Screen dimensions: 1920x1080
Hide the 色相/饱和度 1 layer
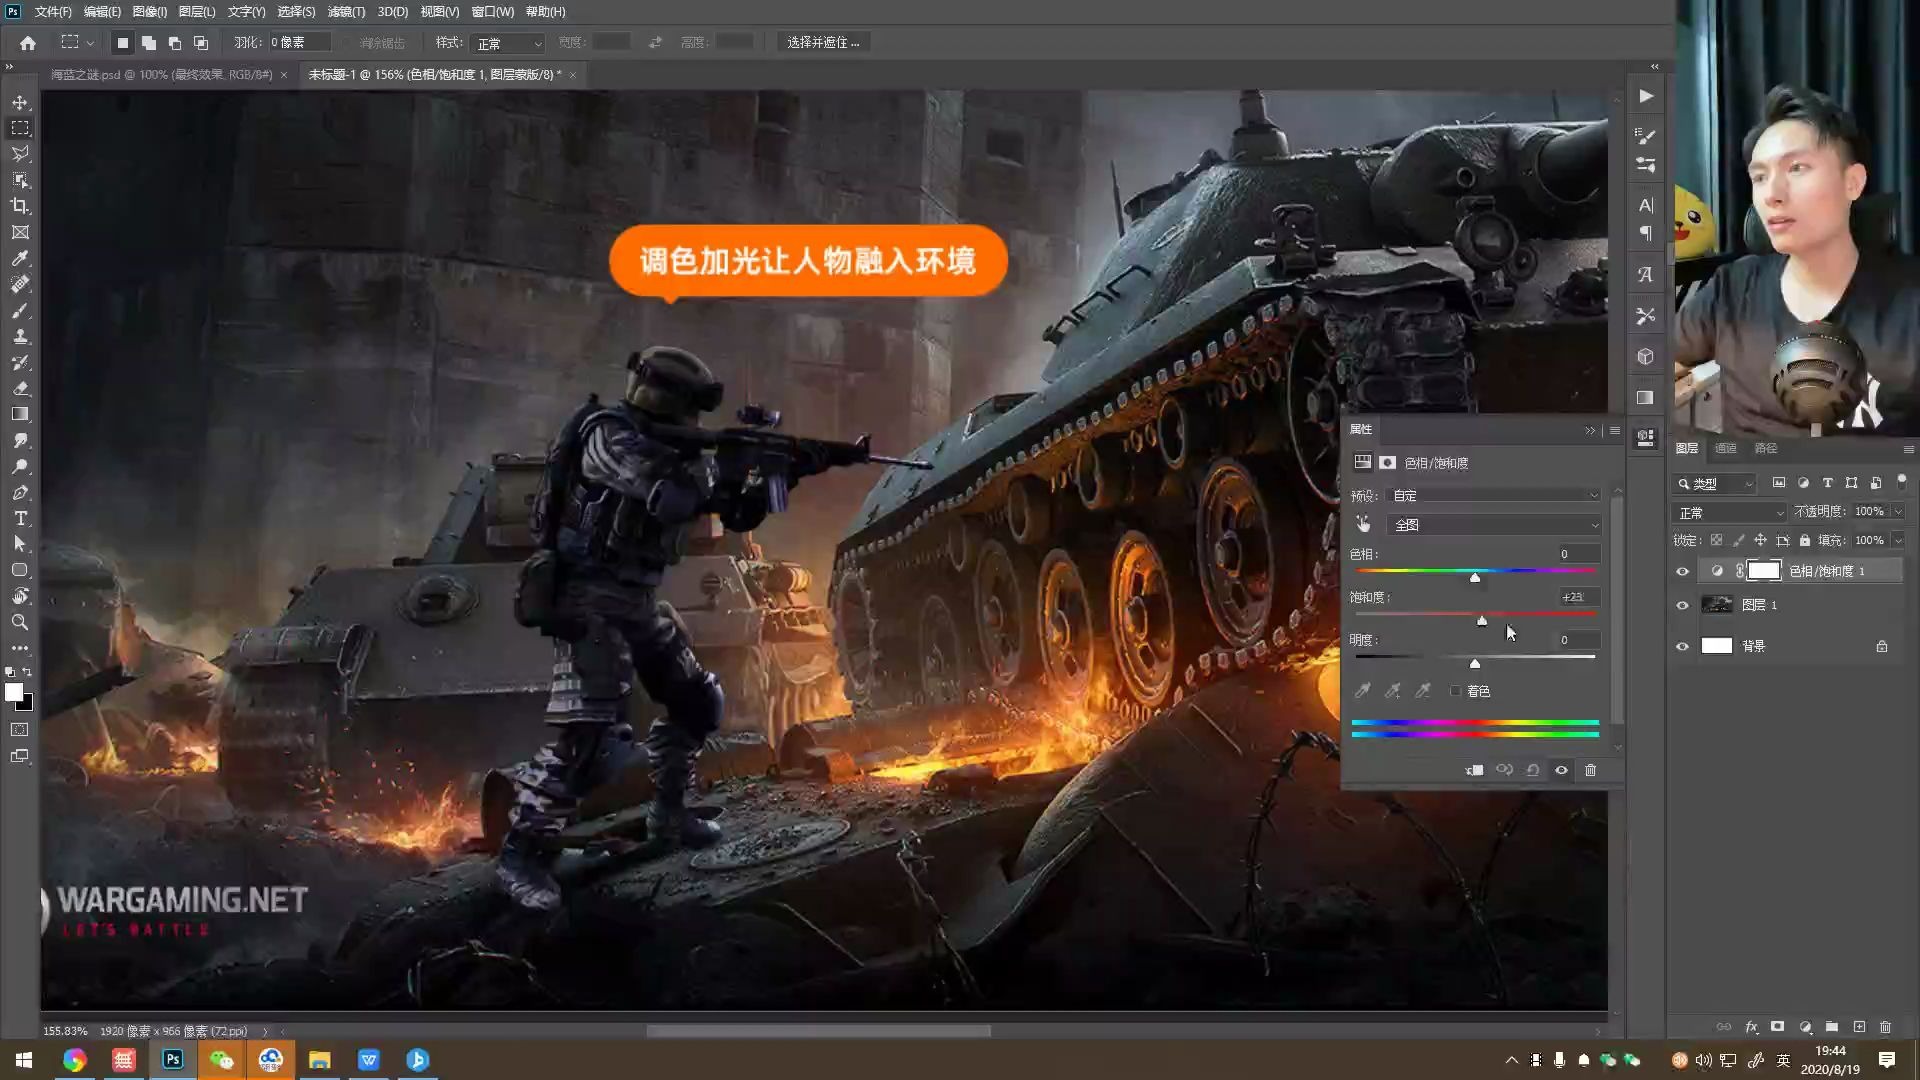pos(1682,571)
